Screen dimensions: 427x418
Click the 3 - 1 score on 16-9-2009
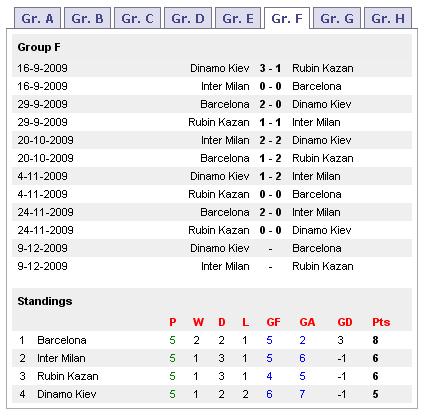(270, 68)
